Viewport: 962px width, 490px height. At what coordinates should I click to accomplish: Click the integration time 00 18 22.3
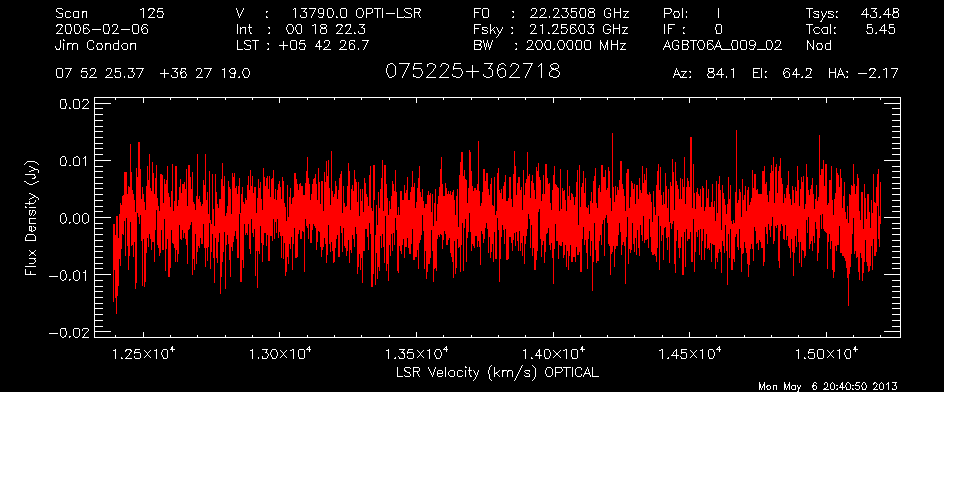pyautogui.click(x=326, y=29)
